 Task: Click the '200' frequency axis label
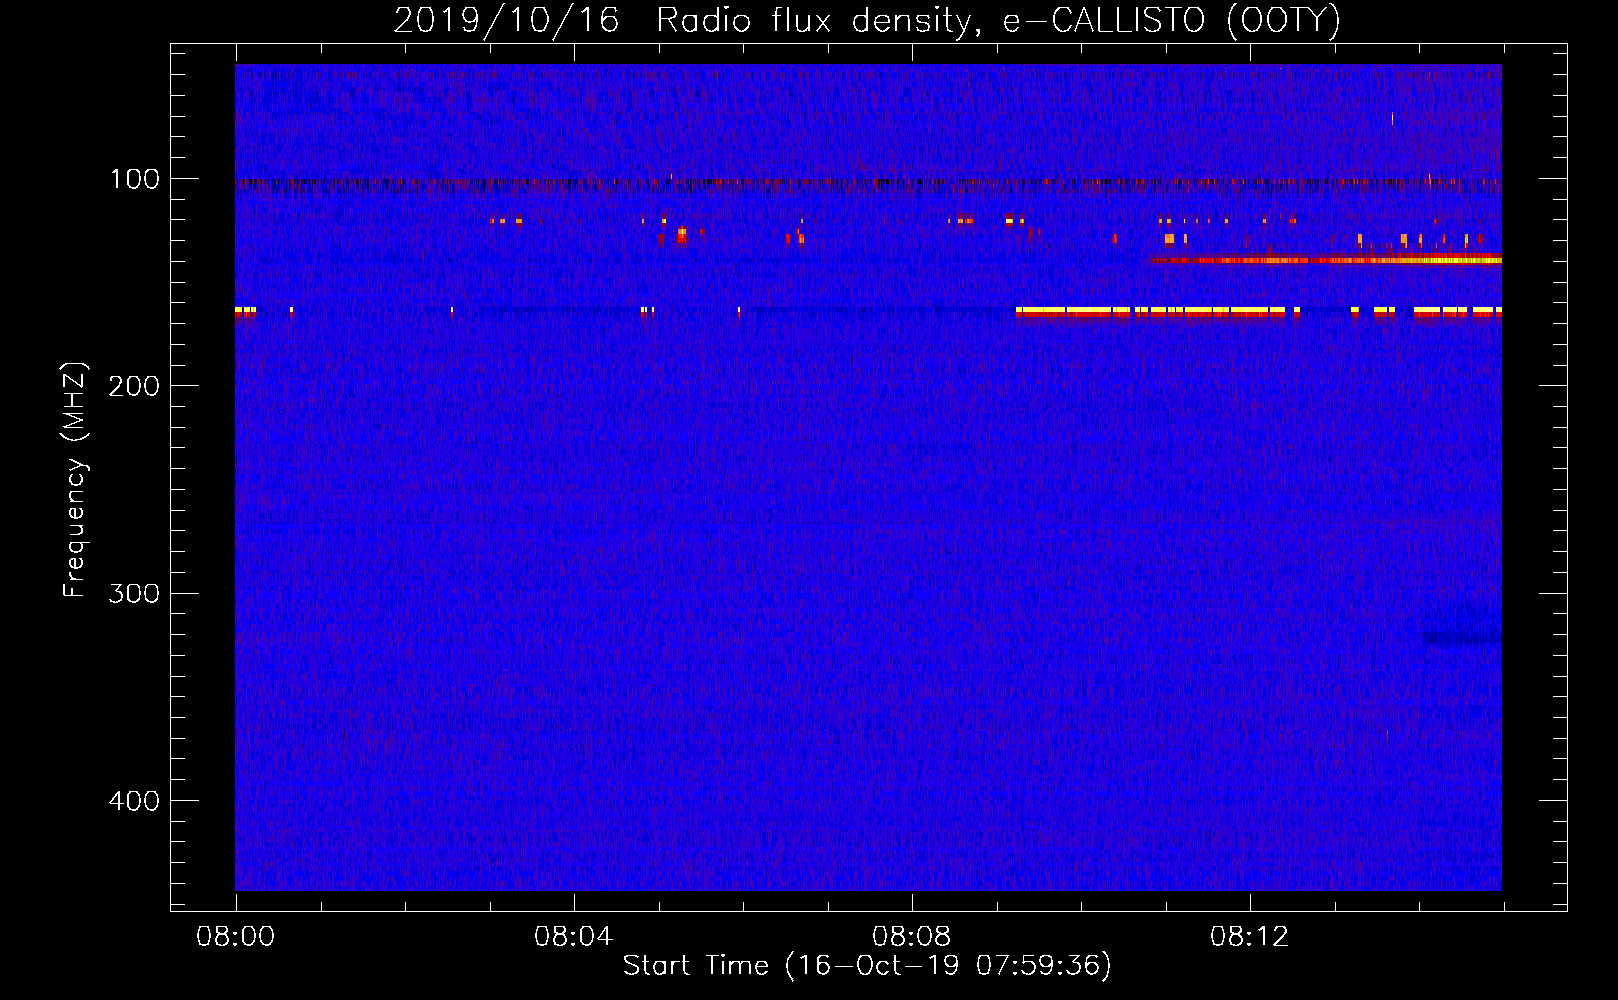coord(134,386)
